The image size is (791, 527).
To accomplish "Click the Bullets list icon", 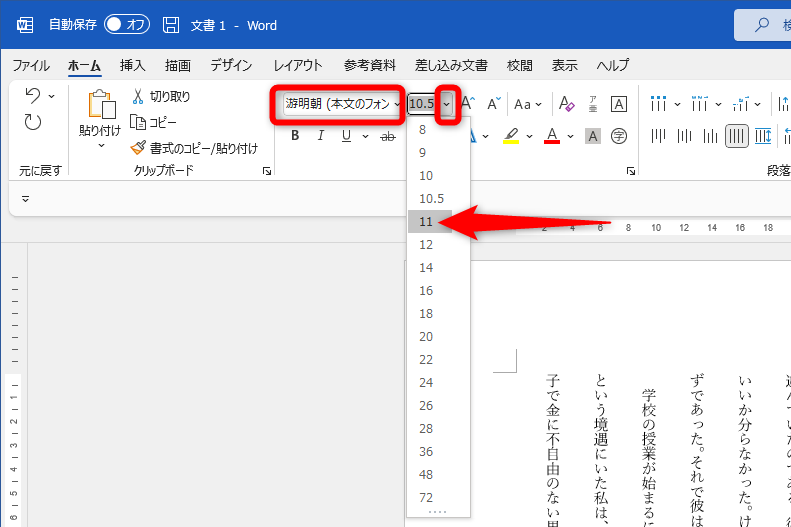I will click(659, 104).
